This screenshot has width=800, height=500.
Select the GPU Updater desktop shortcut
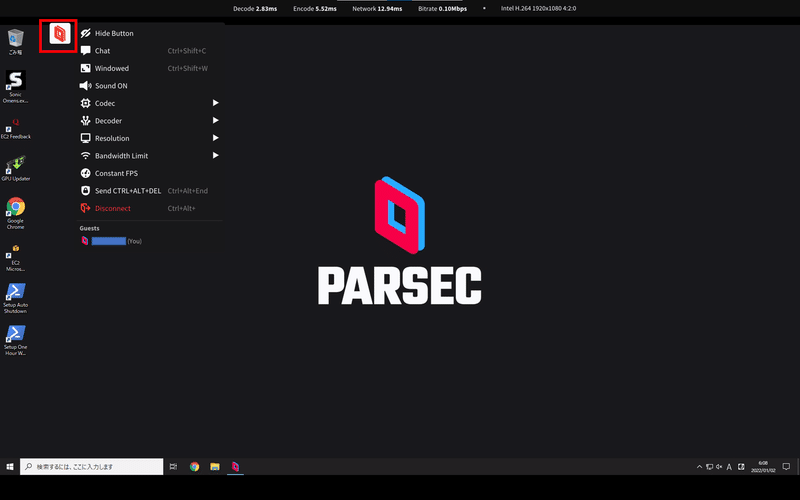pos(15,169)
